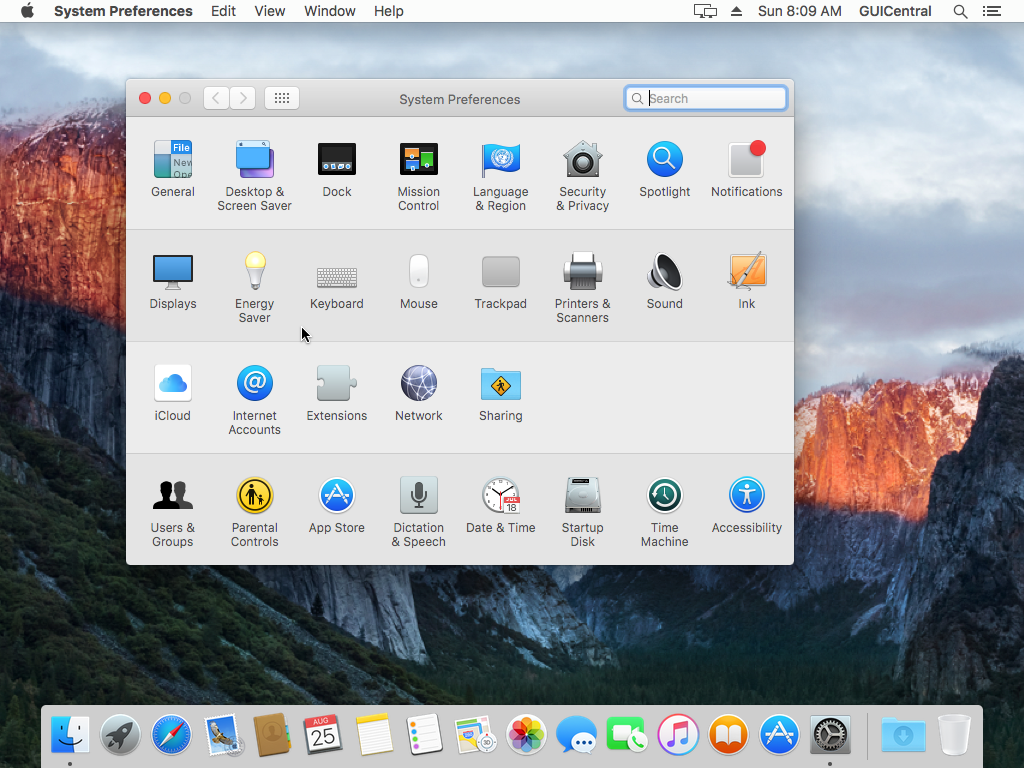Open the System Preferences menu
This screenshot has width=1024, height=768.
point(123,11)
